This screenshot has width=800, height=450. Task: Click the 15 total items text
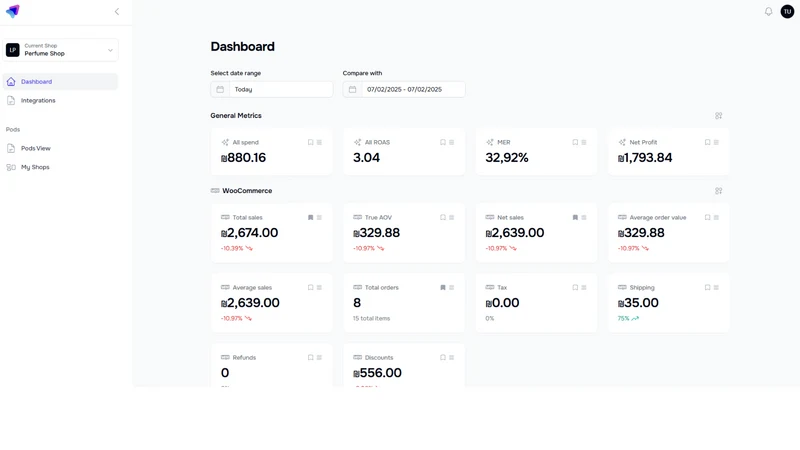click(x=371, y=318)
